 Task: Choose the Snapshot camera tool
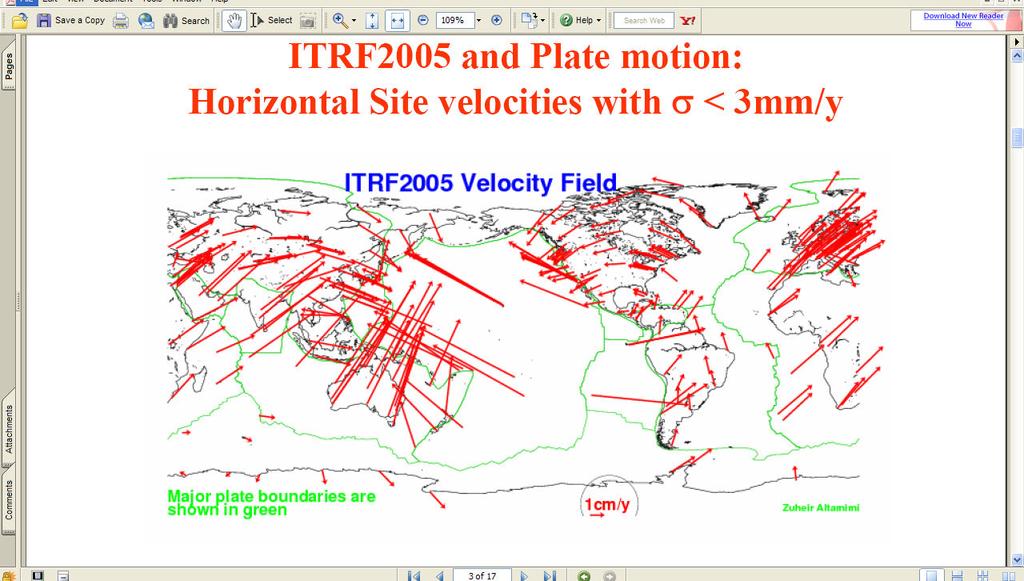308,21
